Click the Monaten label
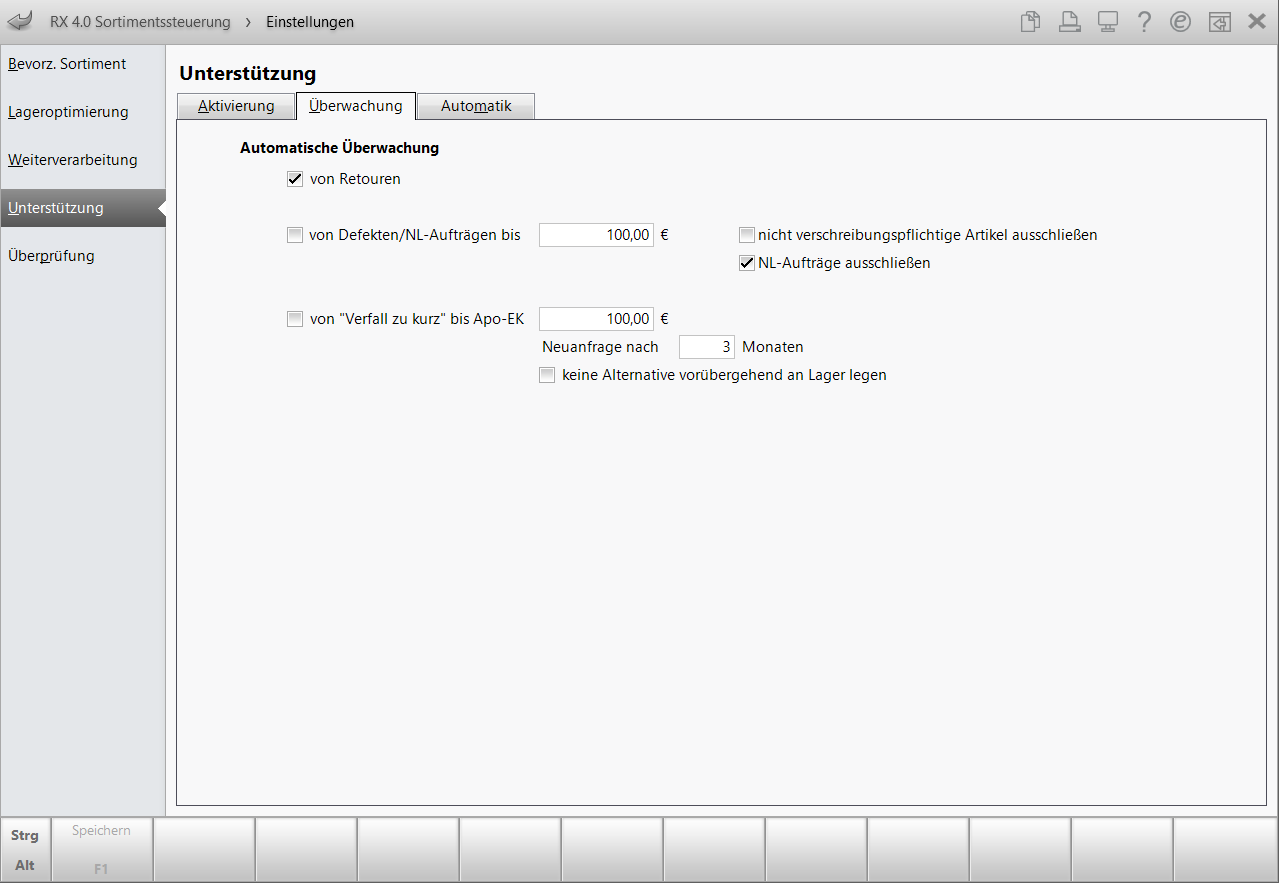The image size is (1279, 883). pyautogui.click(x=773, y=347)
